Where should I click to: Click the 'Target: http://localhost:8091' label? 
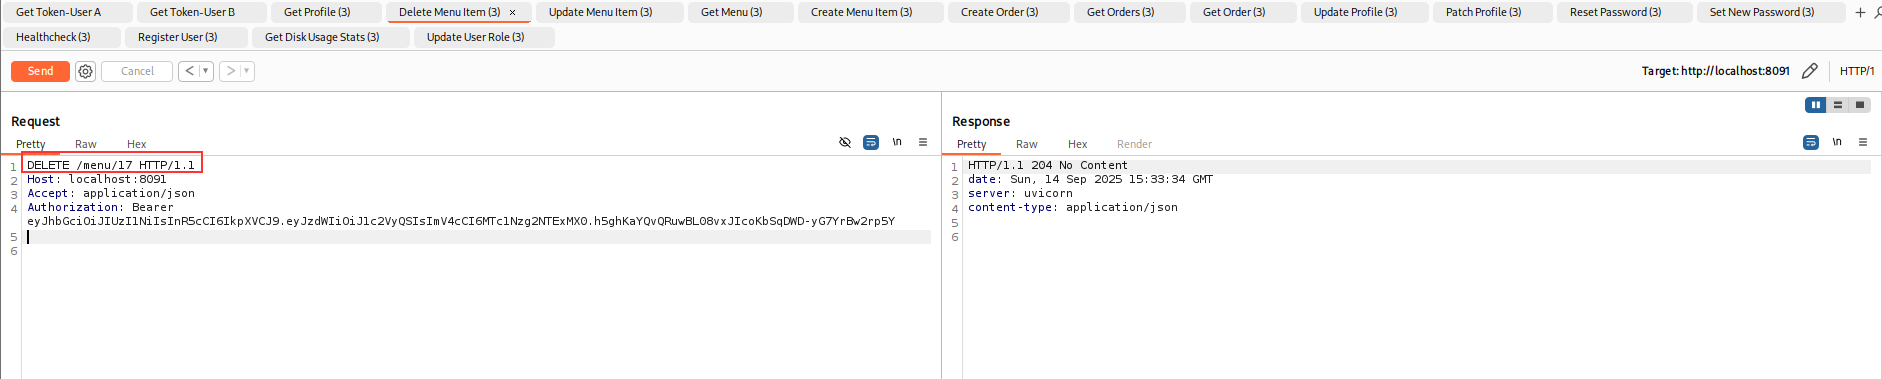(1715, 71)
